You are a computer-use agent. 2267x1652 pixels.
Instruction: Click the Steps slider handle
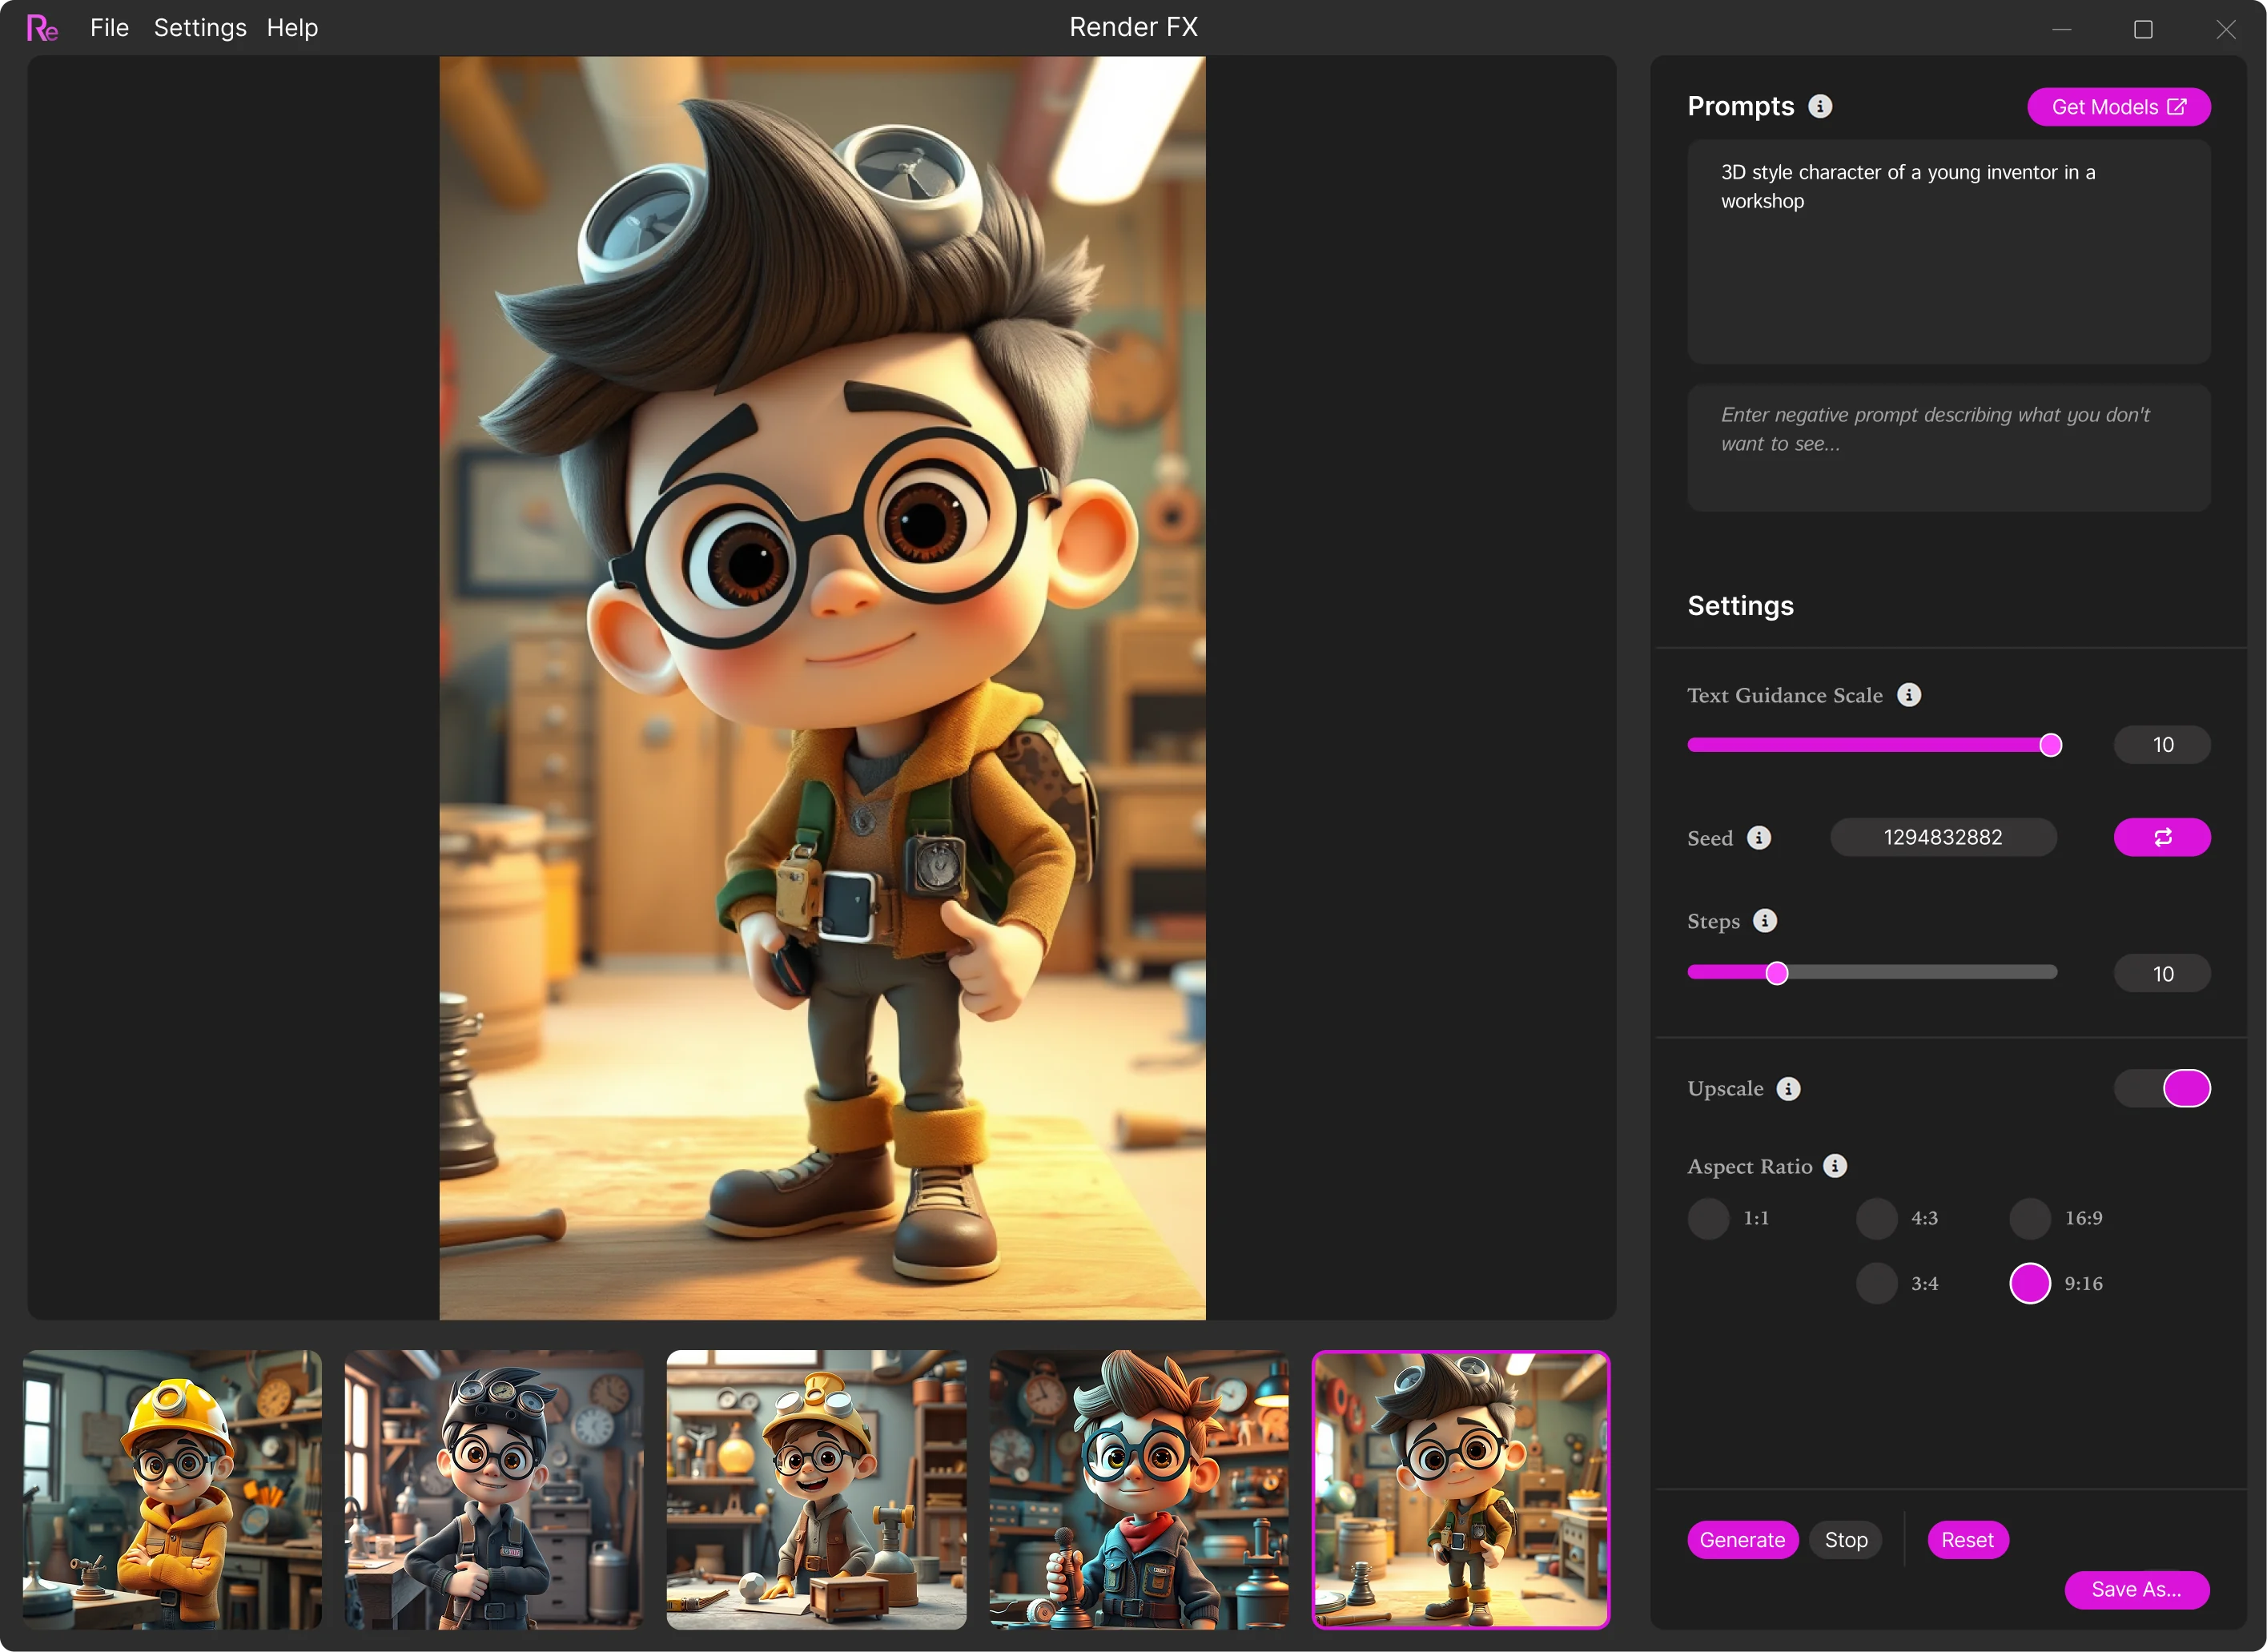coord(1777,973)
